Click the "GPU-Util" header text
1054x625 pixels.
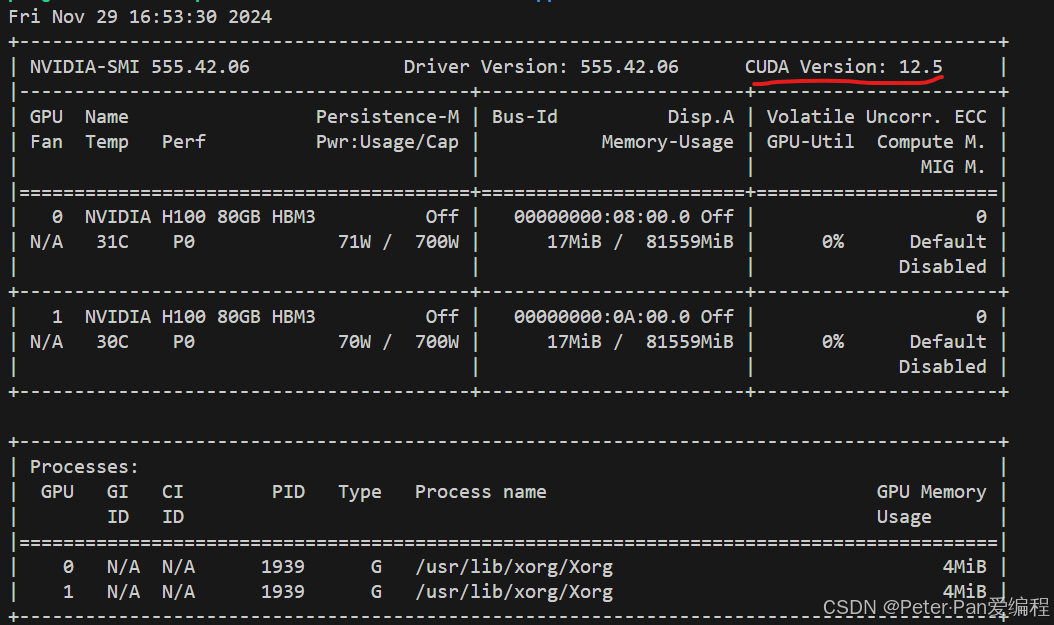pos(811,142)
